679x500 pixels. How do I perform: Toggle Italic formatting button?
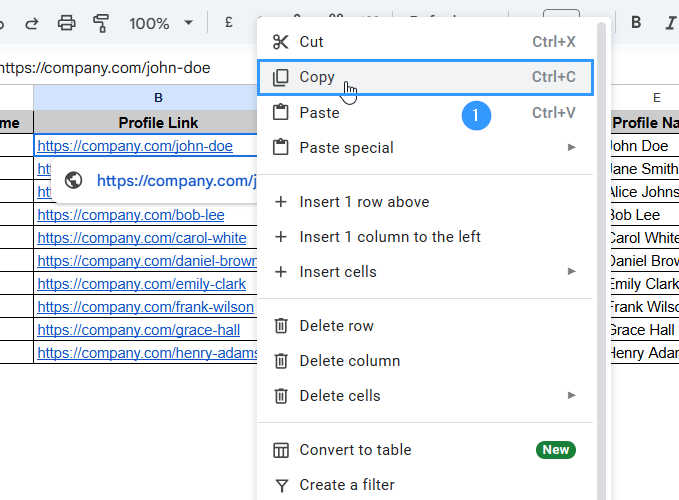coord(671,23)
